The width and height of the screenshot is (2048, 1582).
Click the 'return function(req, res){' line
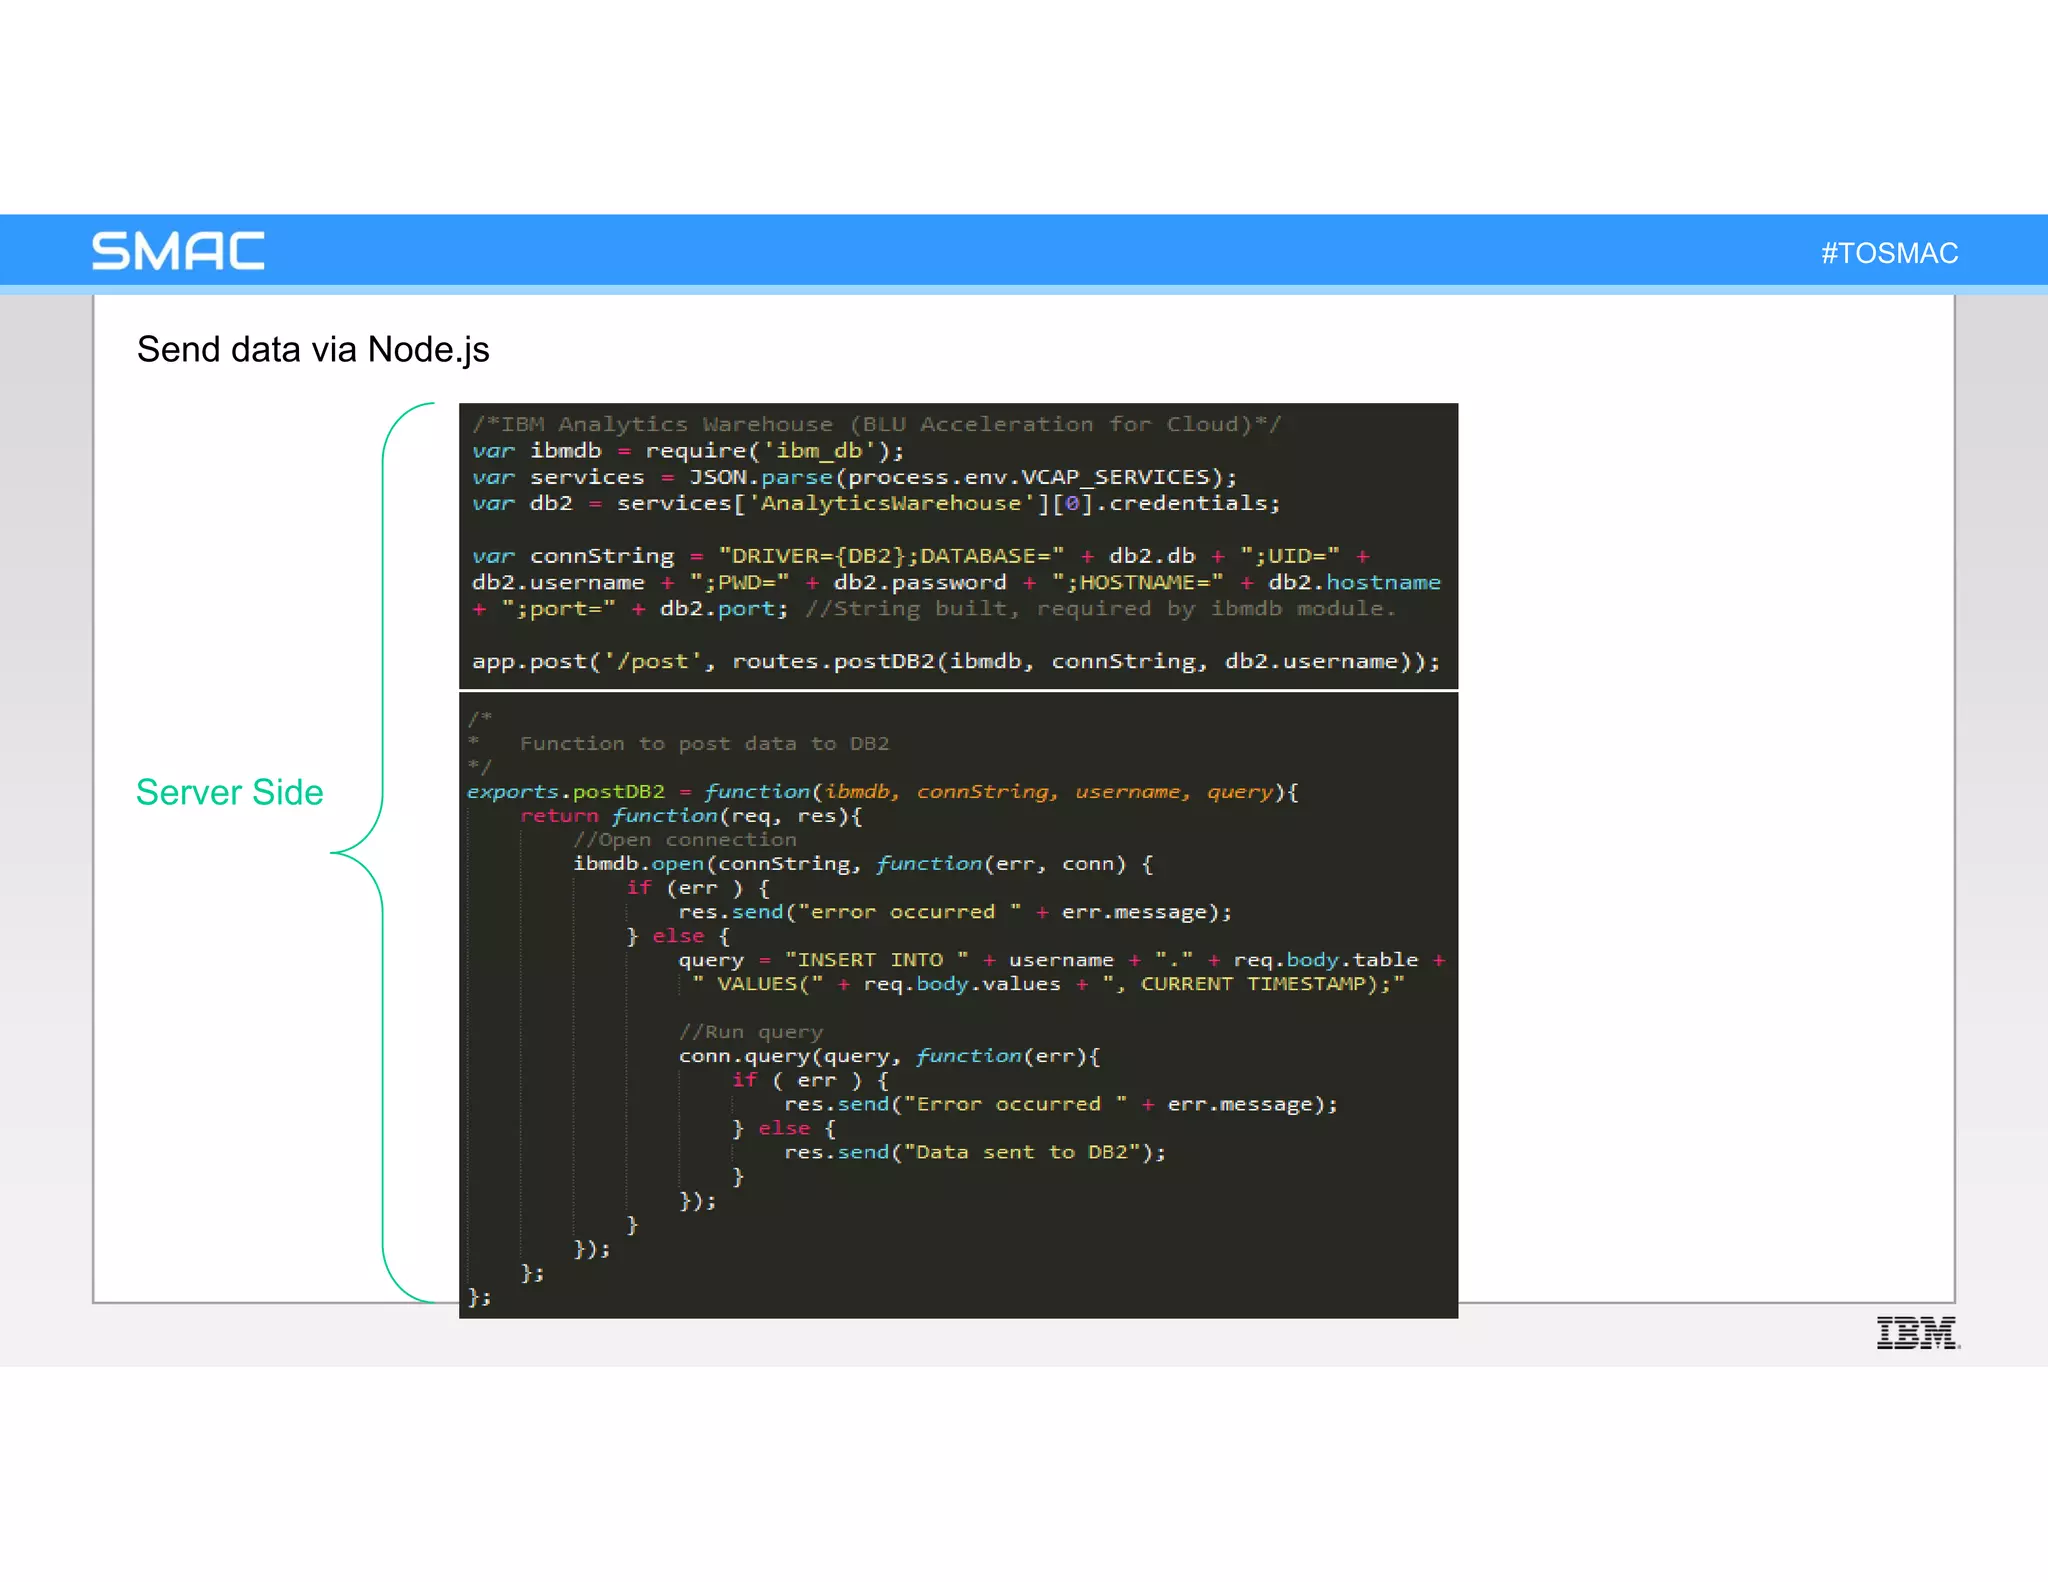(691, 816)
